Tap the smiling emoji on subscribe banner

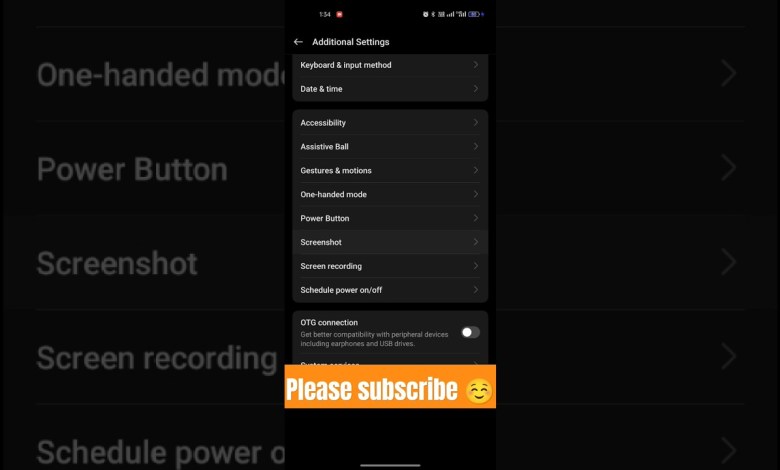[479, 390]
